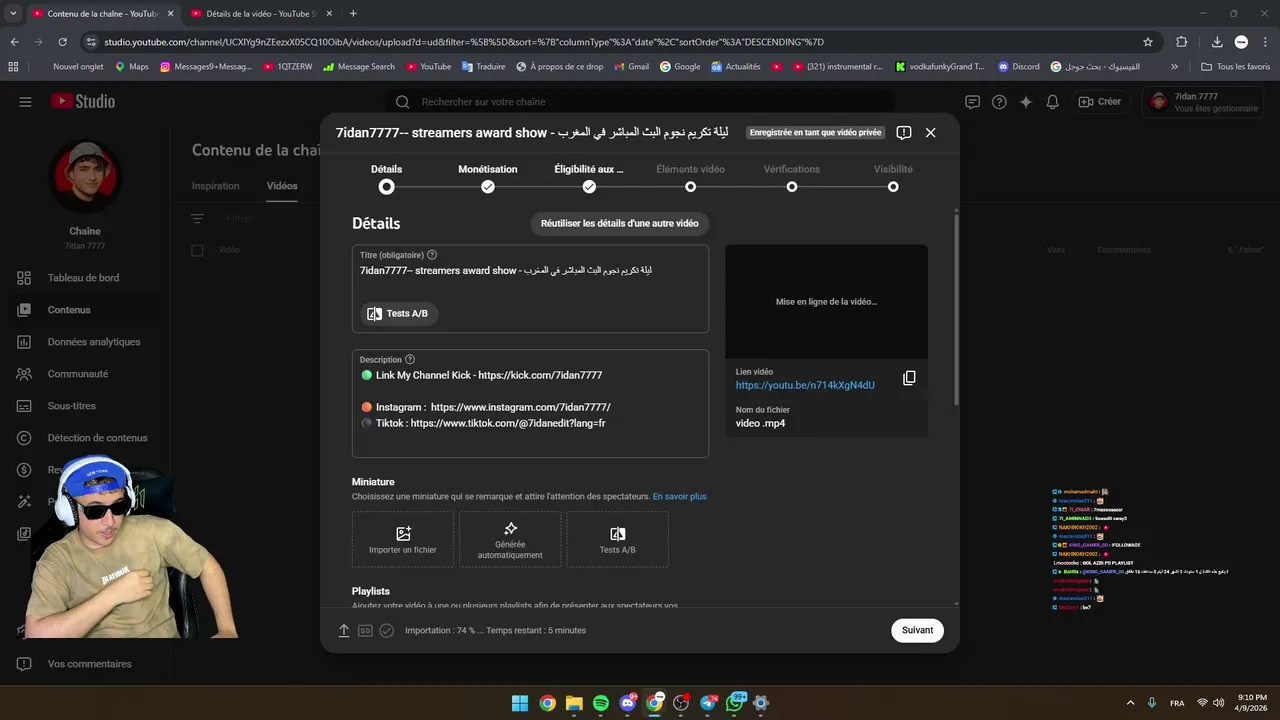Click the video upload preview thumbnail
Image resolution: width=1280 pixels, height=720 pixels.
coord(826,302)
